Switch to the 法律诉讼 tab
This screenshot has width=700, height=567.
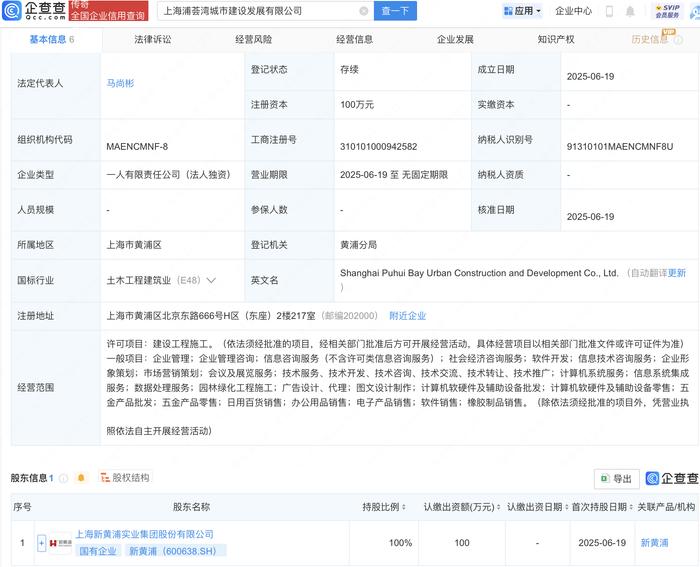(x=153, y=39)
